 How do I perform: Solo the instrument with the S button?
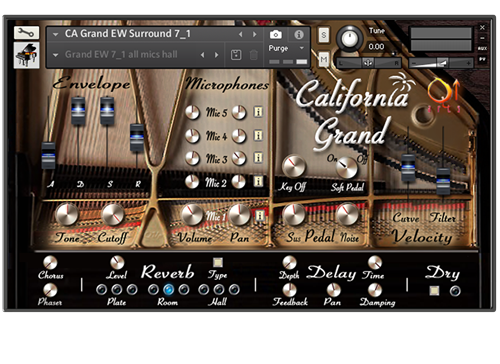coord(323,35)
